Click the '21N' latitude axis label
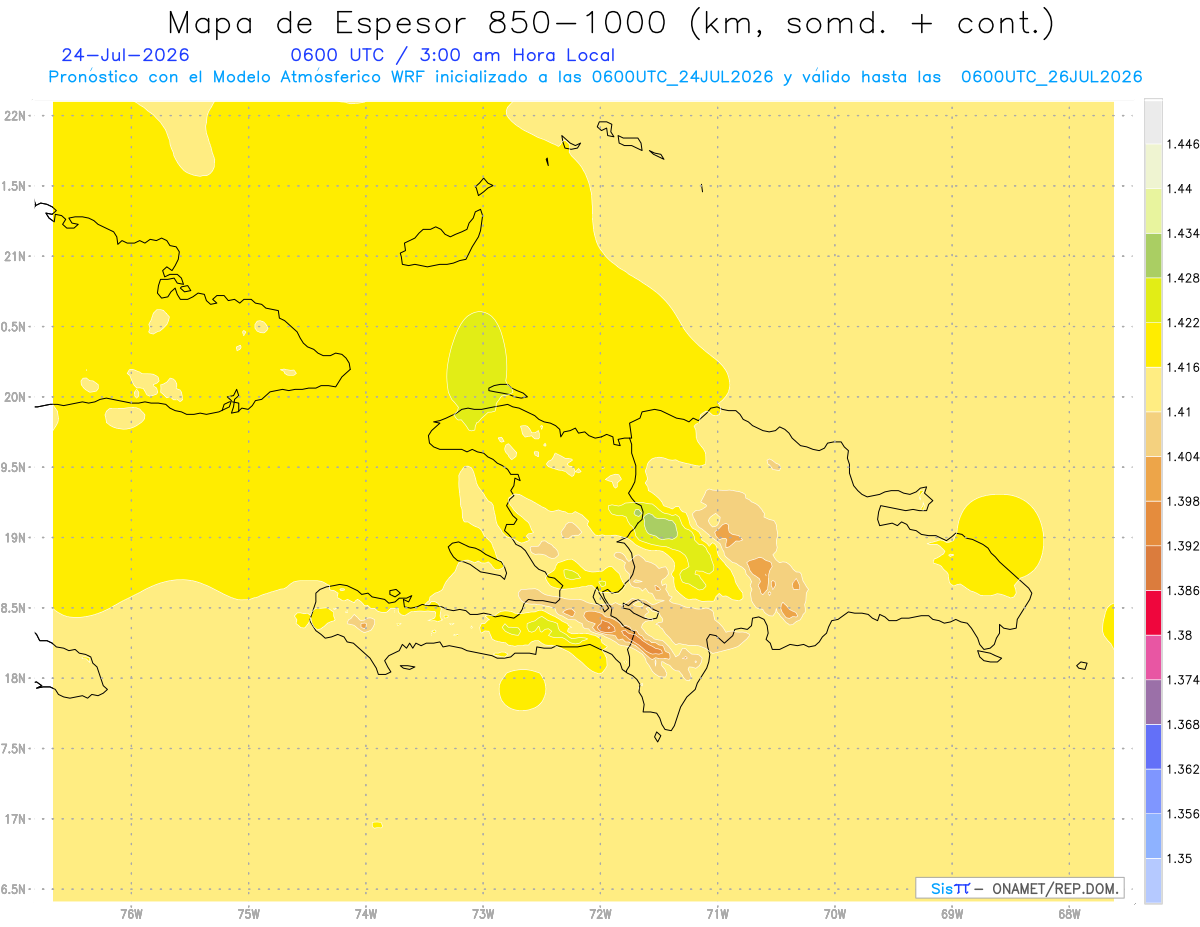The width and height of the screenshot is (1200, 927). click(16, 257)
